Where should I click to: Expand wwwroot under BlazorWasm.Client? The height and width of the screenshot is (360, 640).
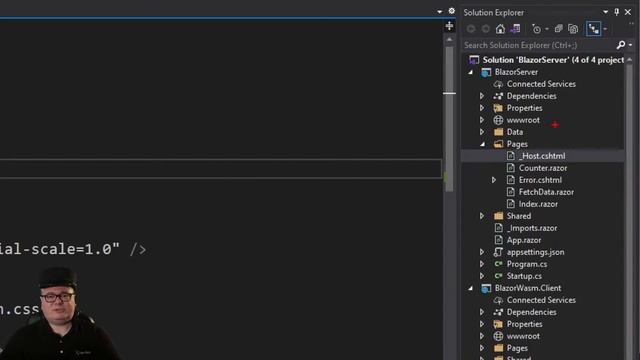click(482, 336)
